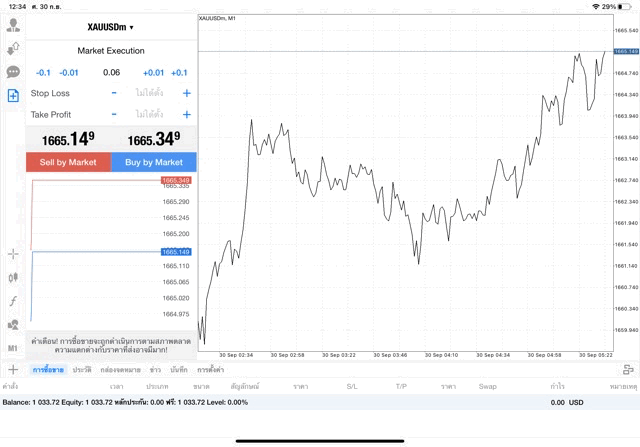Open the indicators f icon

tap(13, 301)
